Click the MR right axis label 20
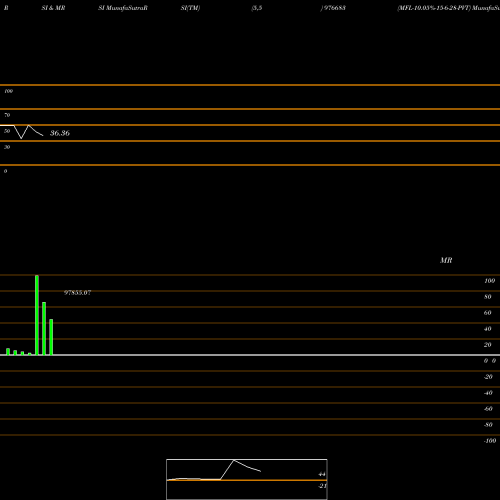 488,345
